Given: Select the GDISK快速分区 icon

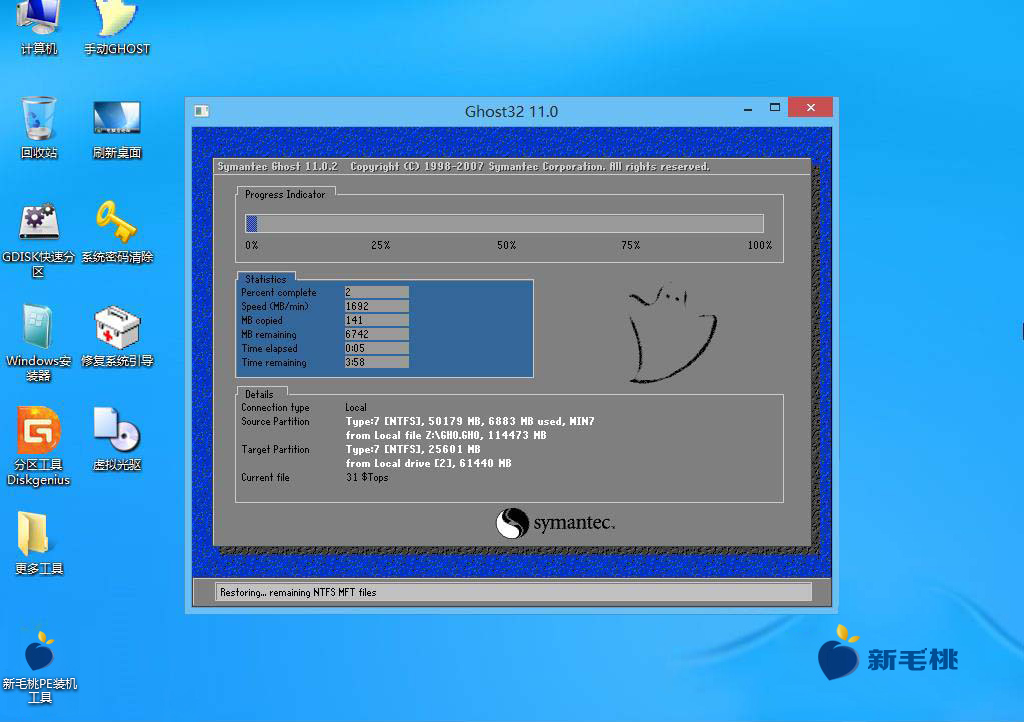Looking at the screenshot, I should 39,240.
